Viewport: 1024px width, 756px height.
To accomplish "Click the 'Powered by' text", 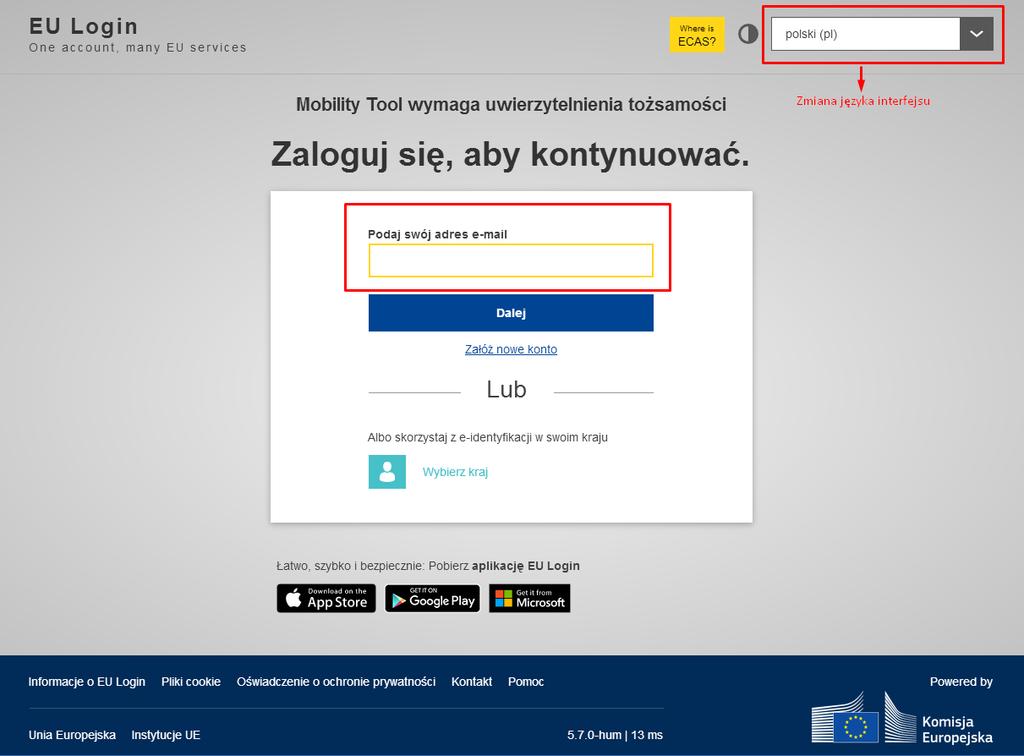I will coord(961,682).
